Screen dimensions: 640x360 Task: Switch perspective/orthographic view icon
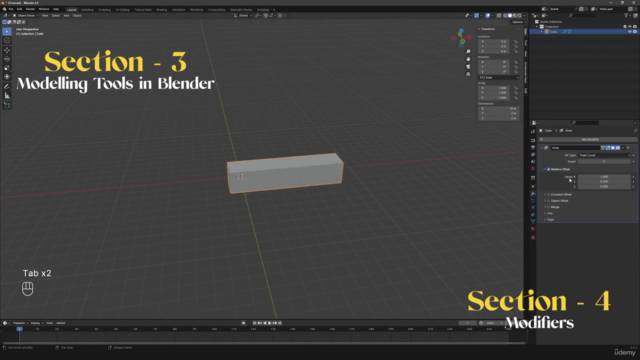468,74
